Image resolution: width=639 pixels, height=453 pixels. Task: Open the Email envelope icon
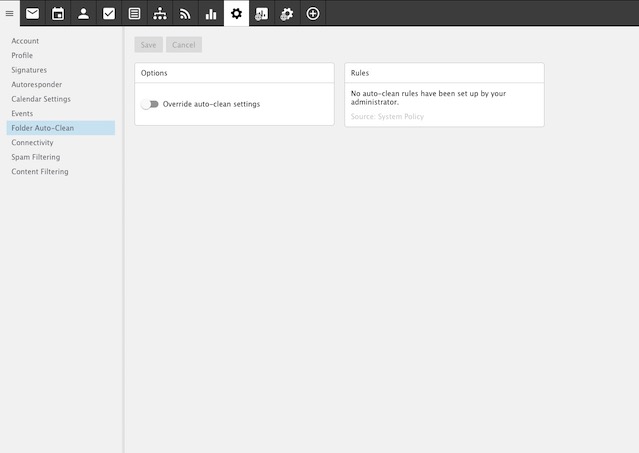[33, 13]
